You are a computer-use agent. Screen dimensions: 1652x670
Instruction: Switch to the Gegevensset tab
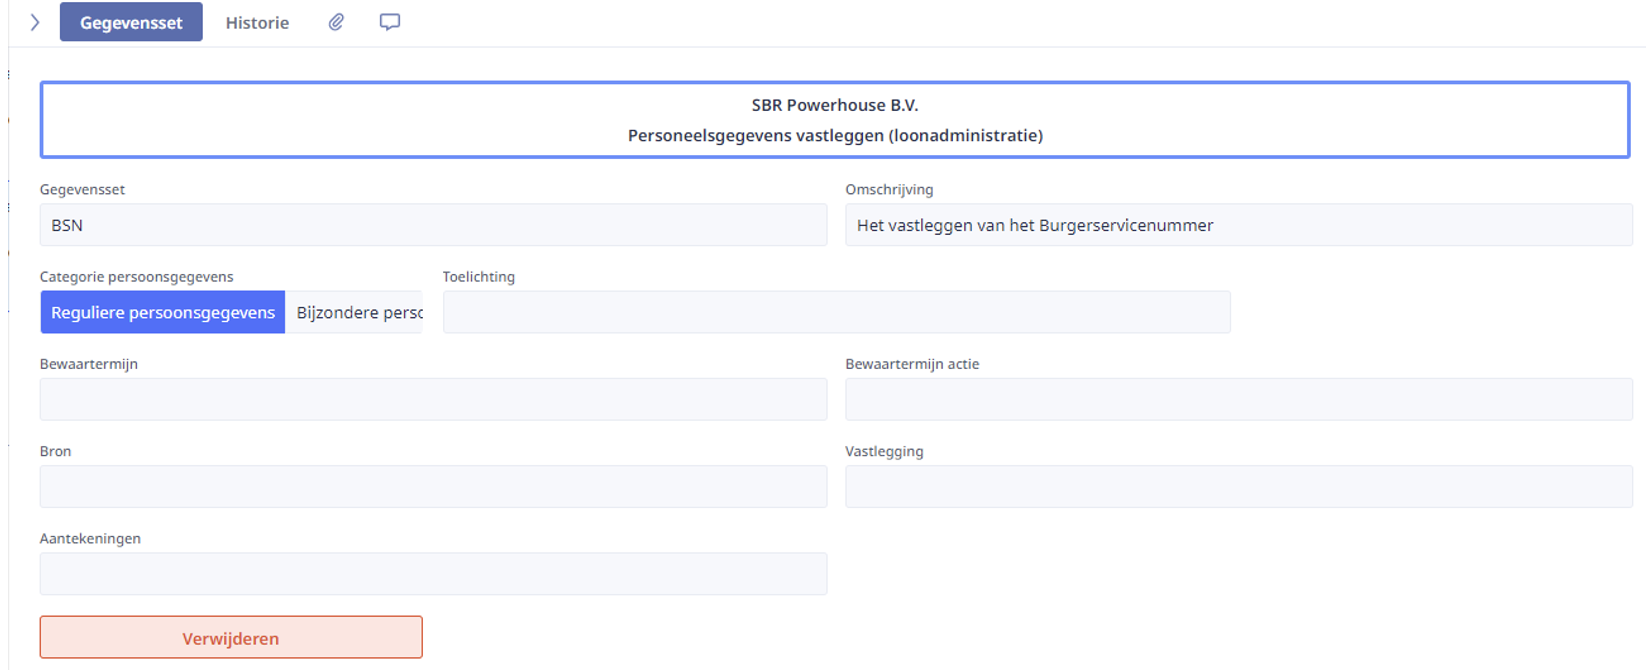[131, 22]
